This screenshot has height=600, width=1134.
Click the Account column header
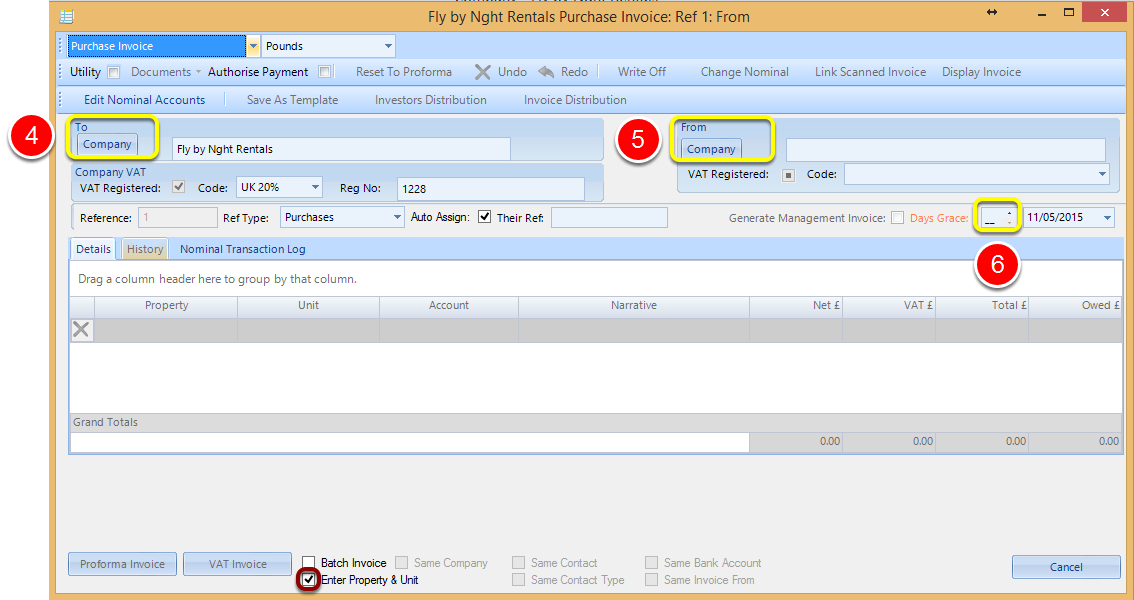point(448,305)
